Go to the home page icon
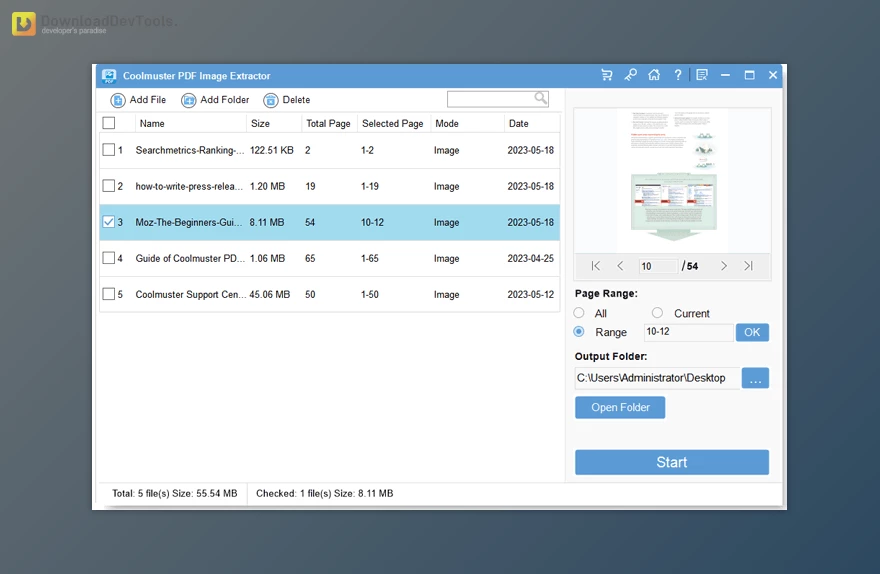The height and width of the screenshot is (574, 880). [x=654, y=75]
